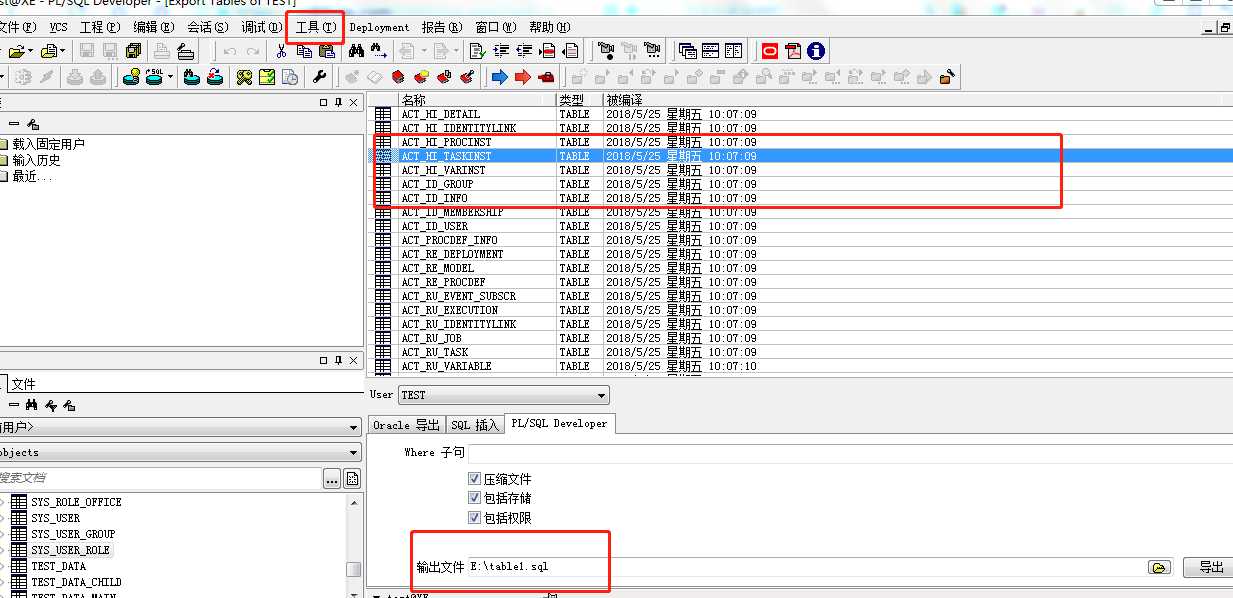Select 载入固定用户 in the left list
Screen dimensions: 1233x598
[x=48, y=144]
